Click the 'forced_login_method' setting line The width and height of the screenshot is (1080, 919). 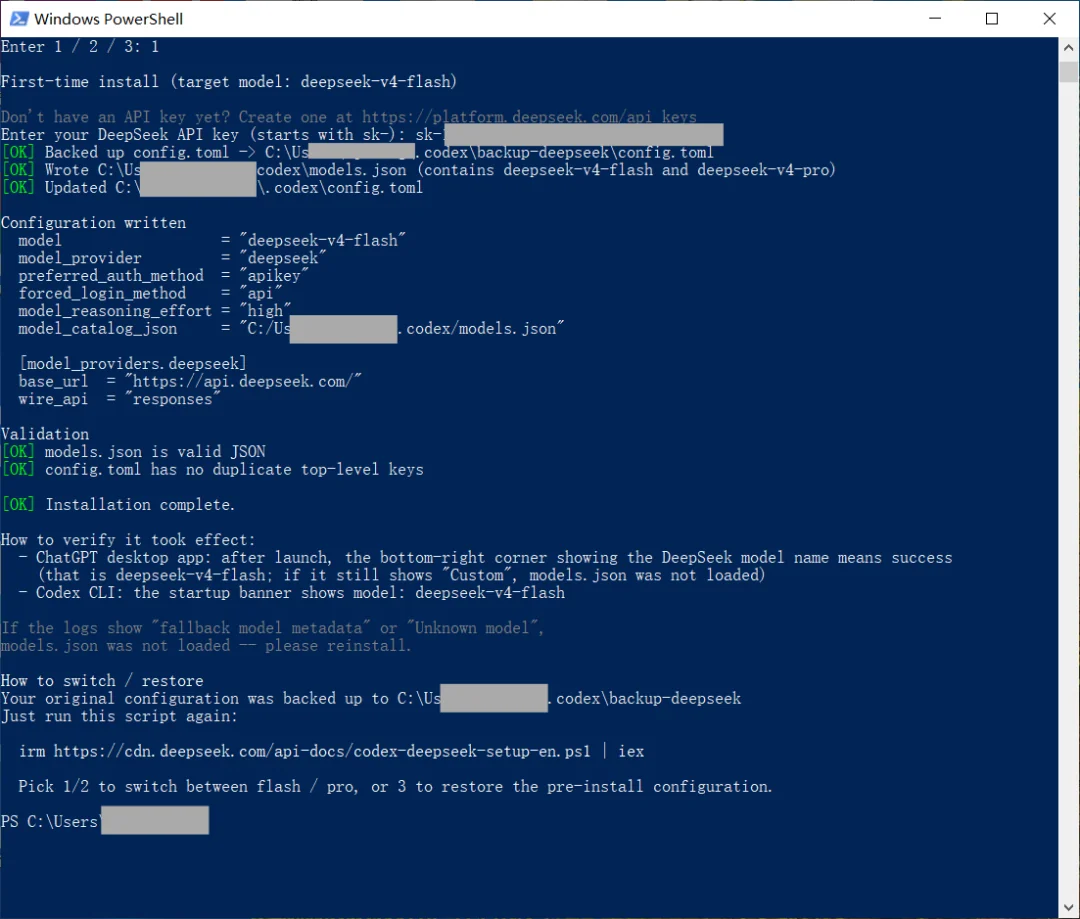pyautogui.click(x=150, y=293)
